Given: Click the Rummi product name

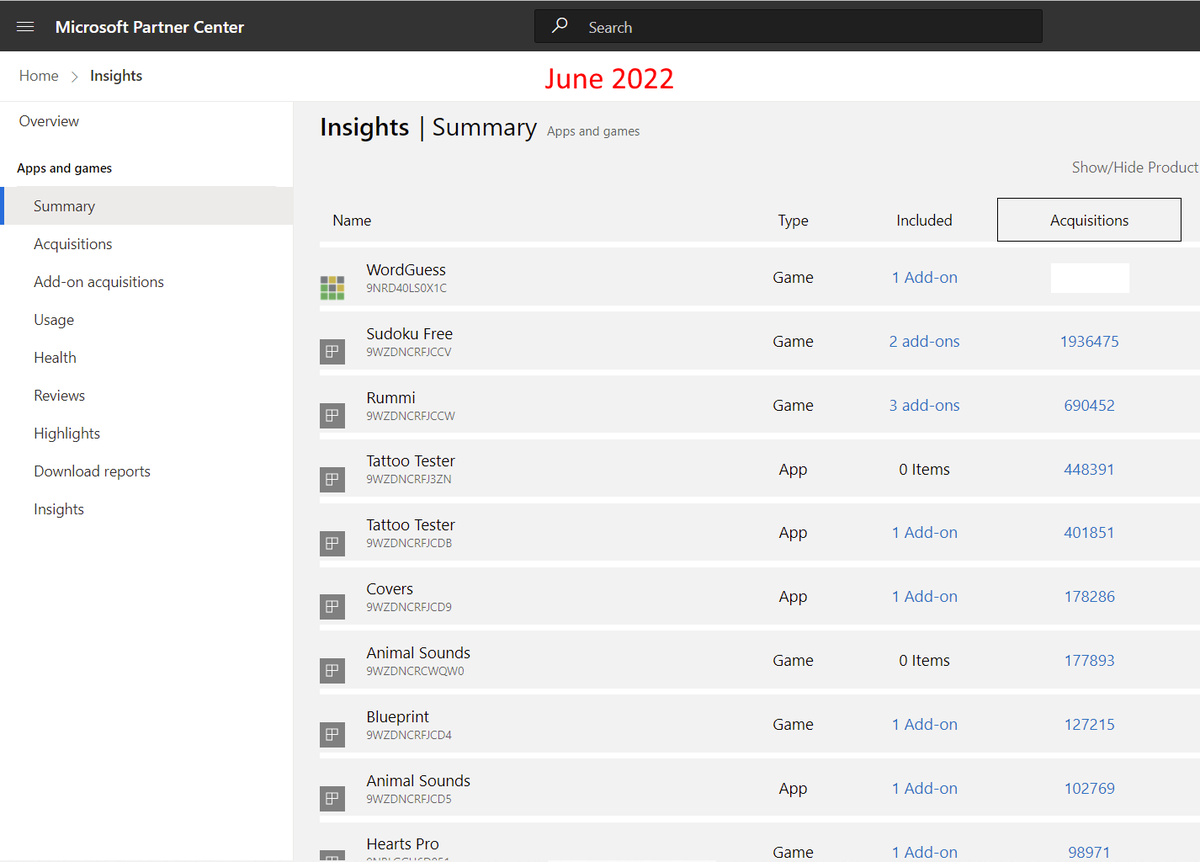Looking at the screenshot, I should (x=391, y=398).
